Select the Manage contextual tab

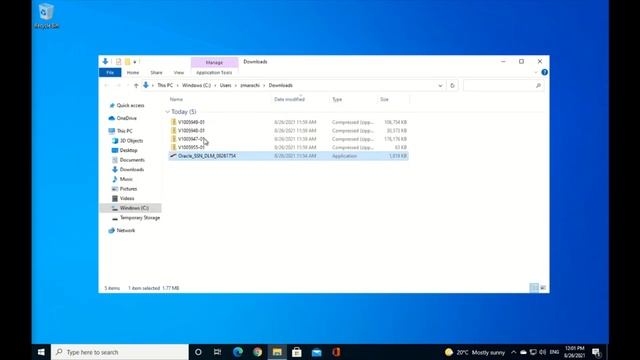pyautogui.click(x=214, y=62)
